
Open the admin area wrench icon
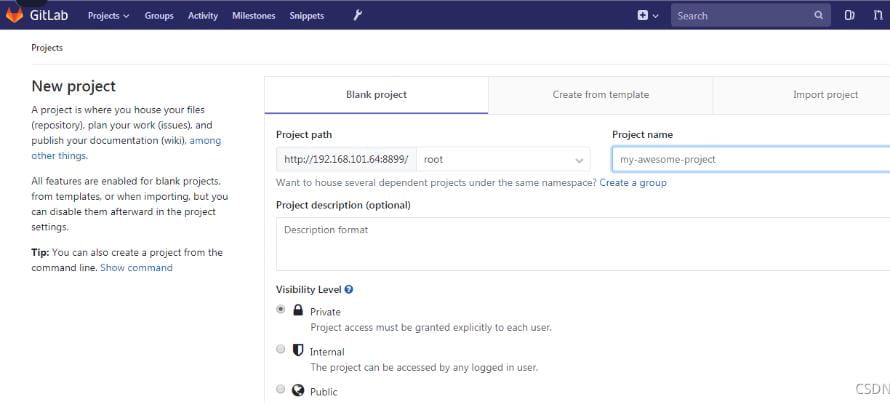point(358,15)
